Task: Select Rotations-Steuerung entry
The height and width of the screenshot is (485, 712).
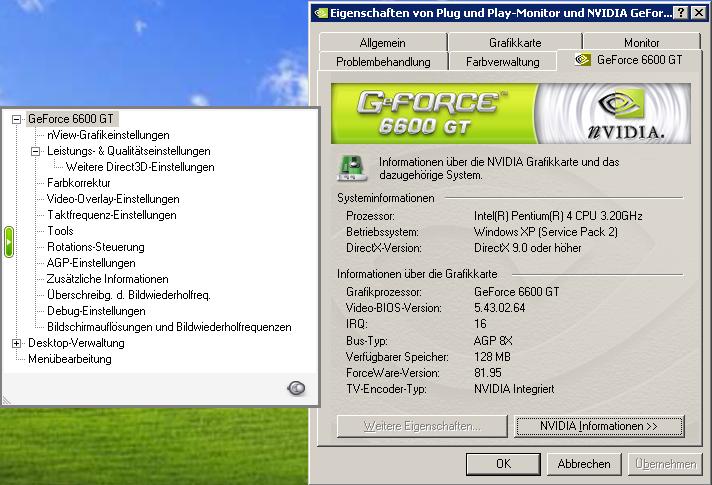Action: [x=96, y=247]
